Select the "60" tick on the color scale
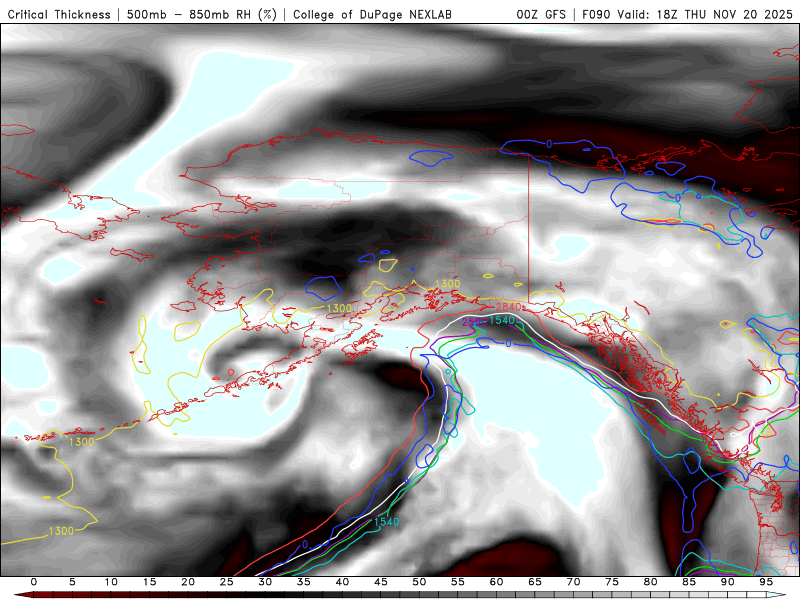This screenshot has height=600, width=800. (496, 582)
